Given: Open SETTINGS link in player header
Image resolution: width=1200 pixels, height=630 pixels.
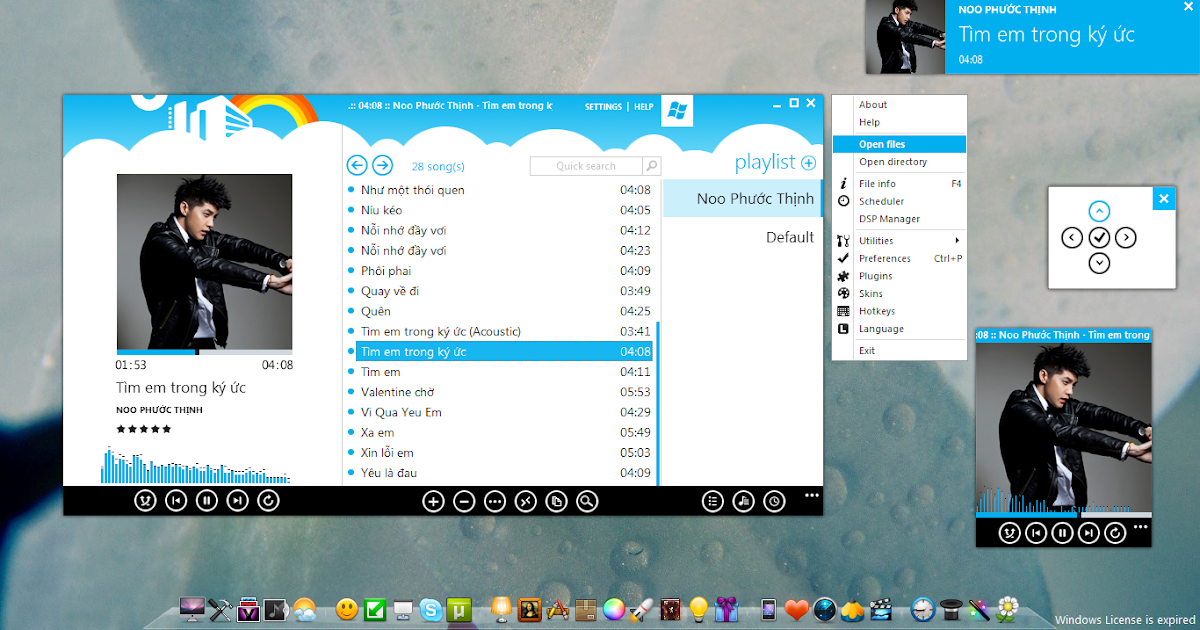Looking at the screenshot, I should [x=603, y=107].
